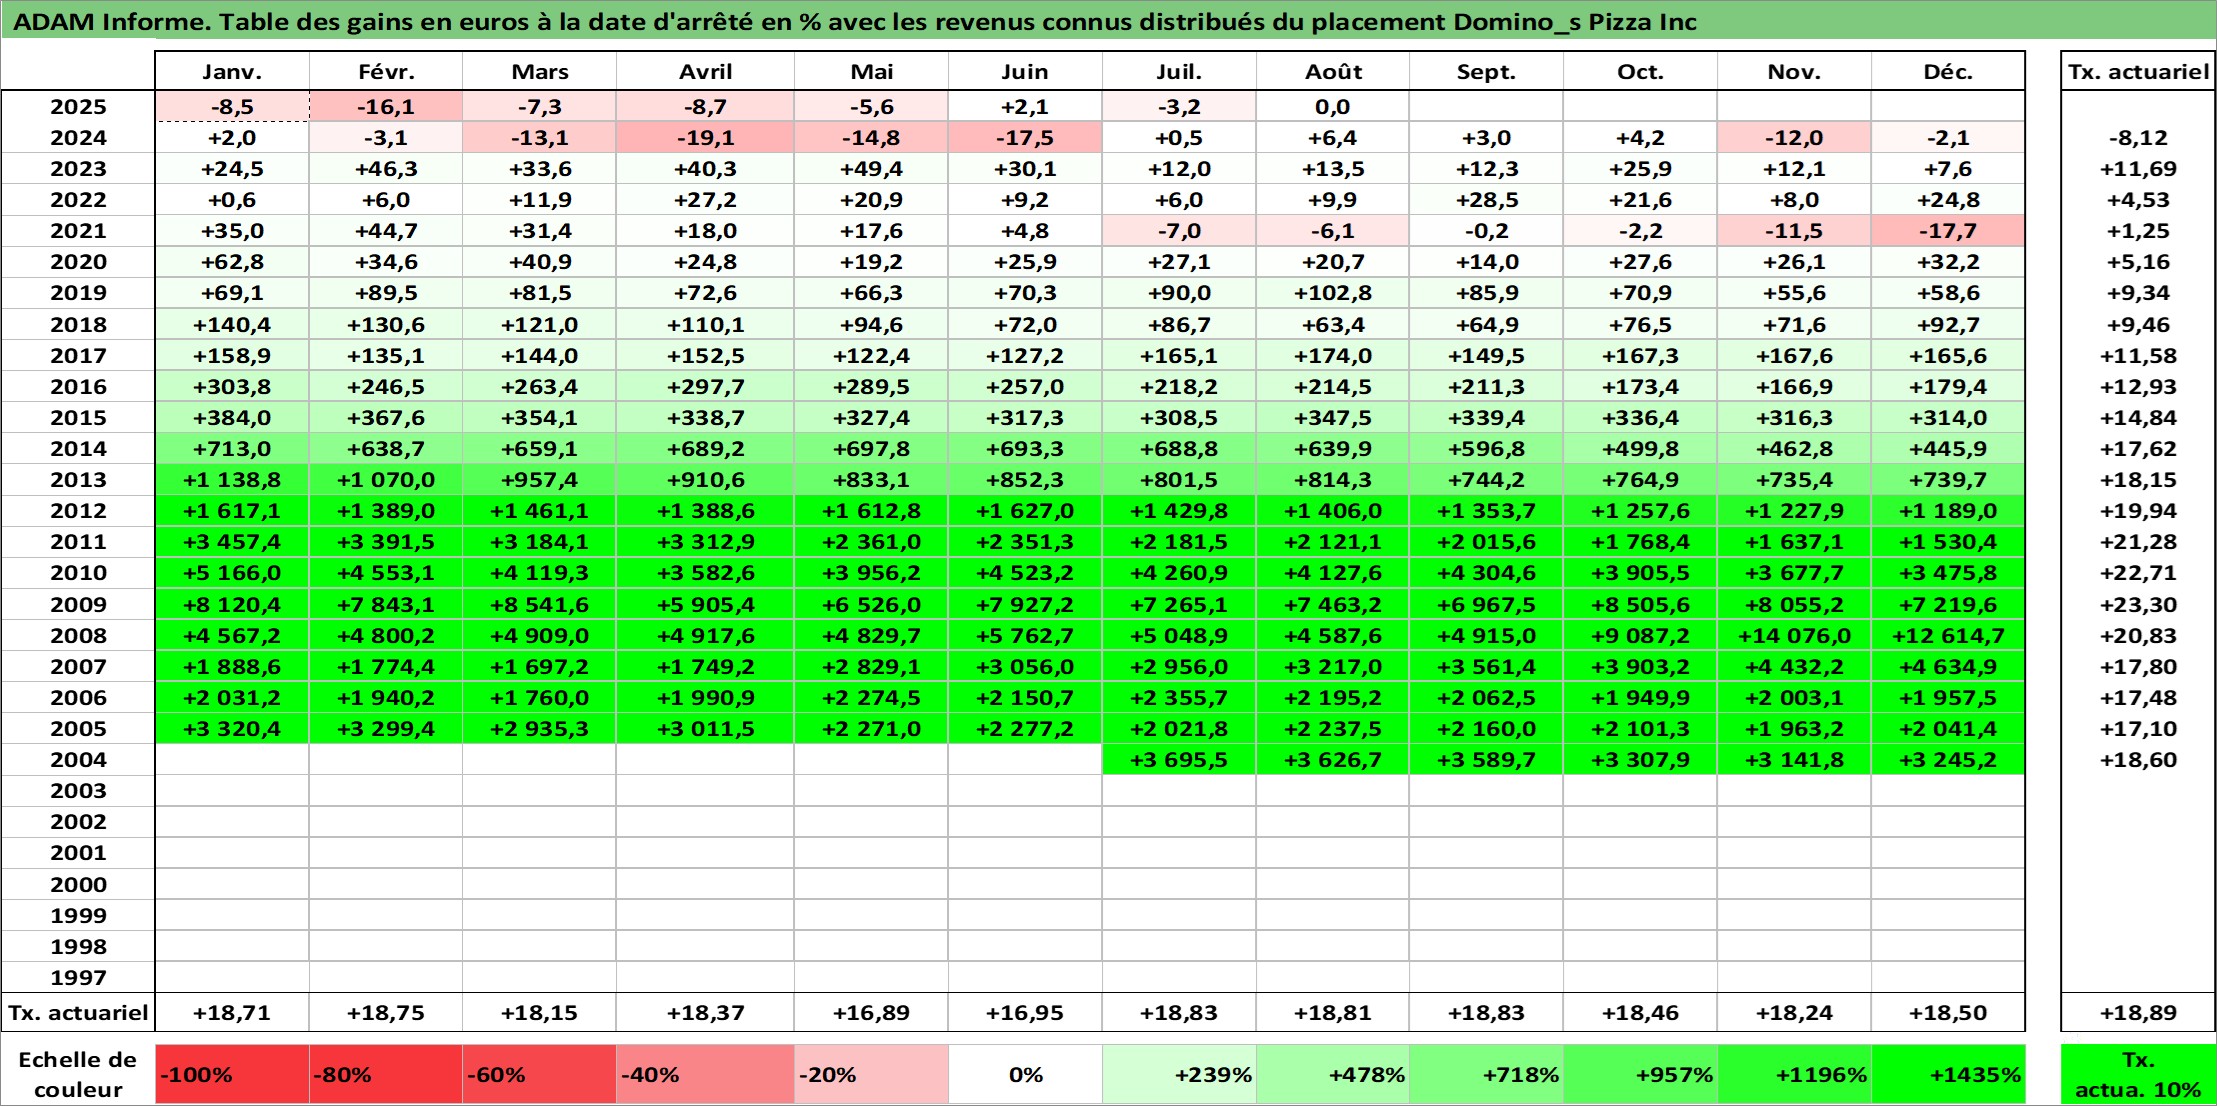This screenshot has width=2217, height=1106.
Task: Select the cell with value -19,1
Action: tap(705, 138)
